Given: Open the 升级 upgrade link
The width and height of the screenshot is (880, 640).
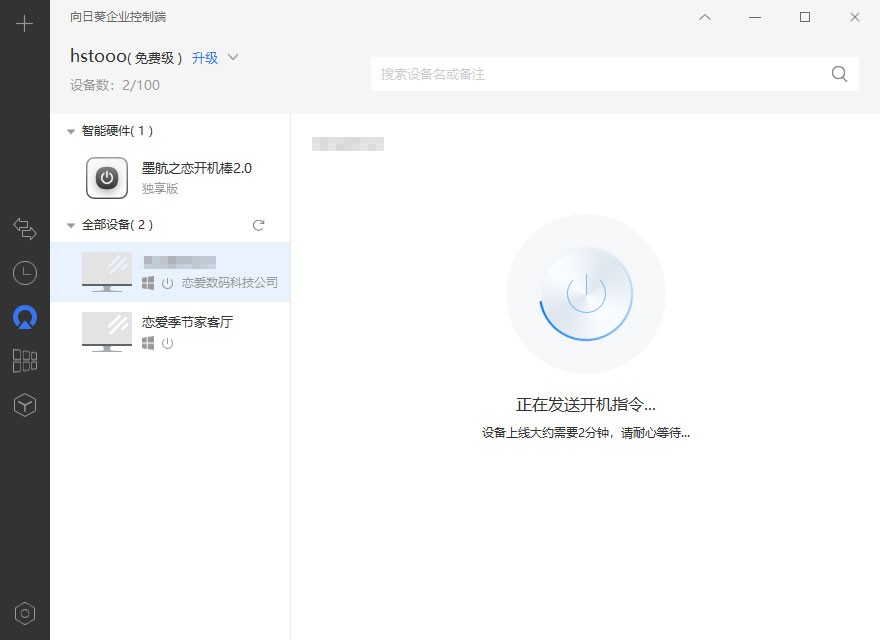Looking at the screenshot, I should coord(204,58).
